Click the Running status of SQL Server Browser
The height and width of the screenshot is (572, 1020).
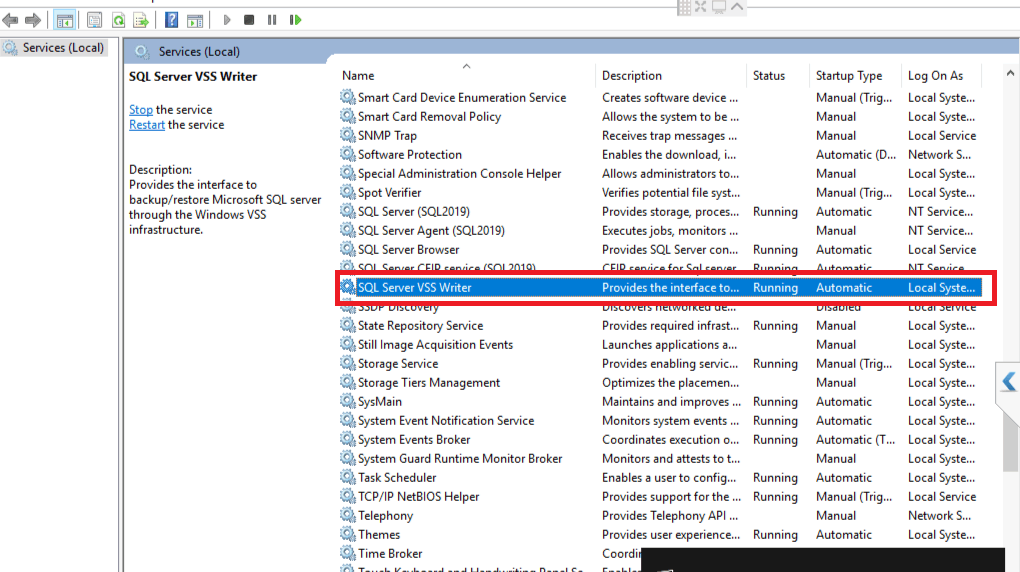[x=775, y=249]
